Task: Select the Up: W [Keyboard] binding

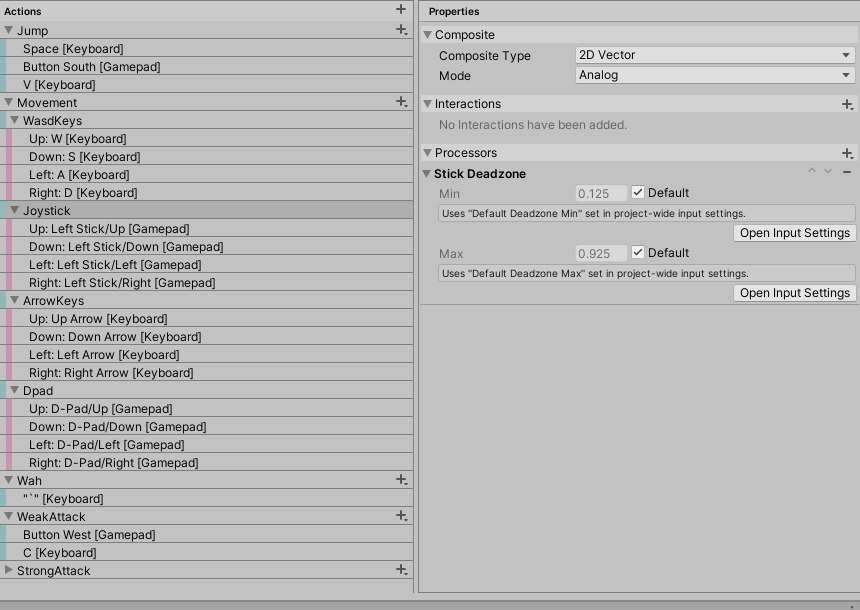Action: [x=207, y=138]
